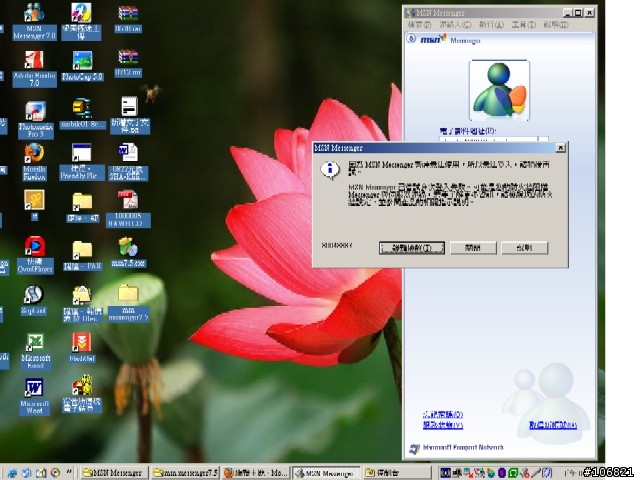Screen dimensions: 640x480
Task: Switch to the last folder taskbar button
Action: [x=397, y=473]
